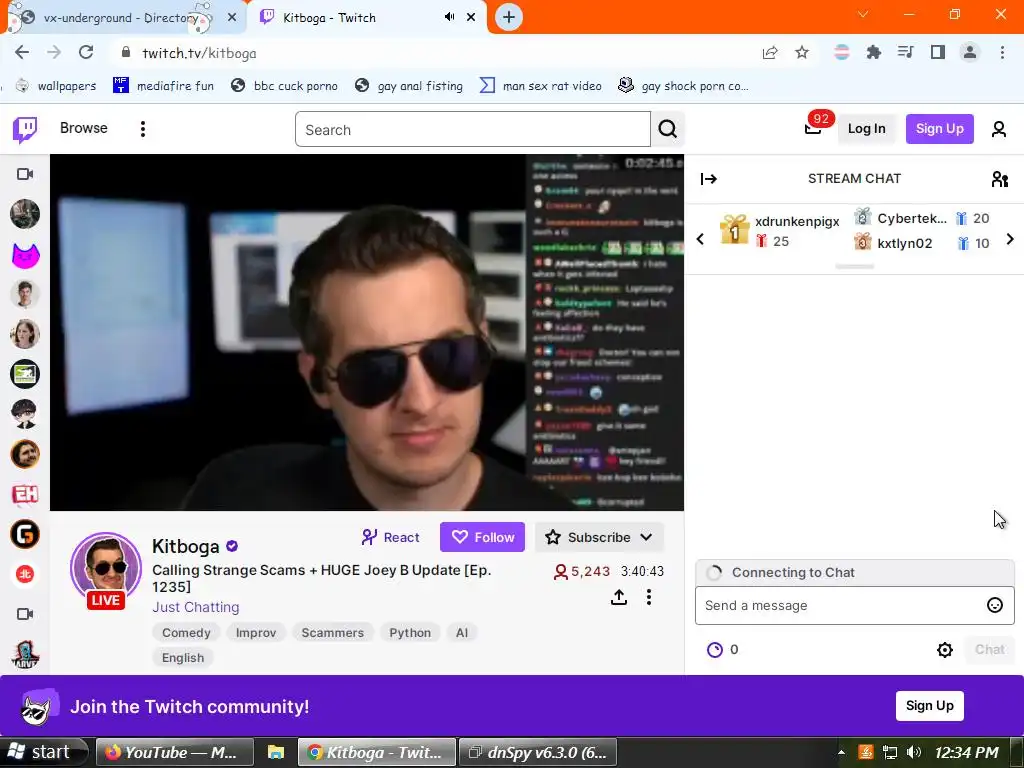Reload the page in Chrome
1024x768 pixels.
pyautogui.click(x=86, y=53)
